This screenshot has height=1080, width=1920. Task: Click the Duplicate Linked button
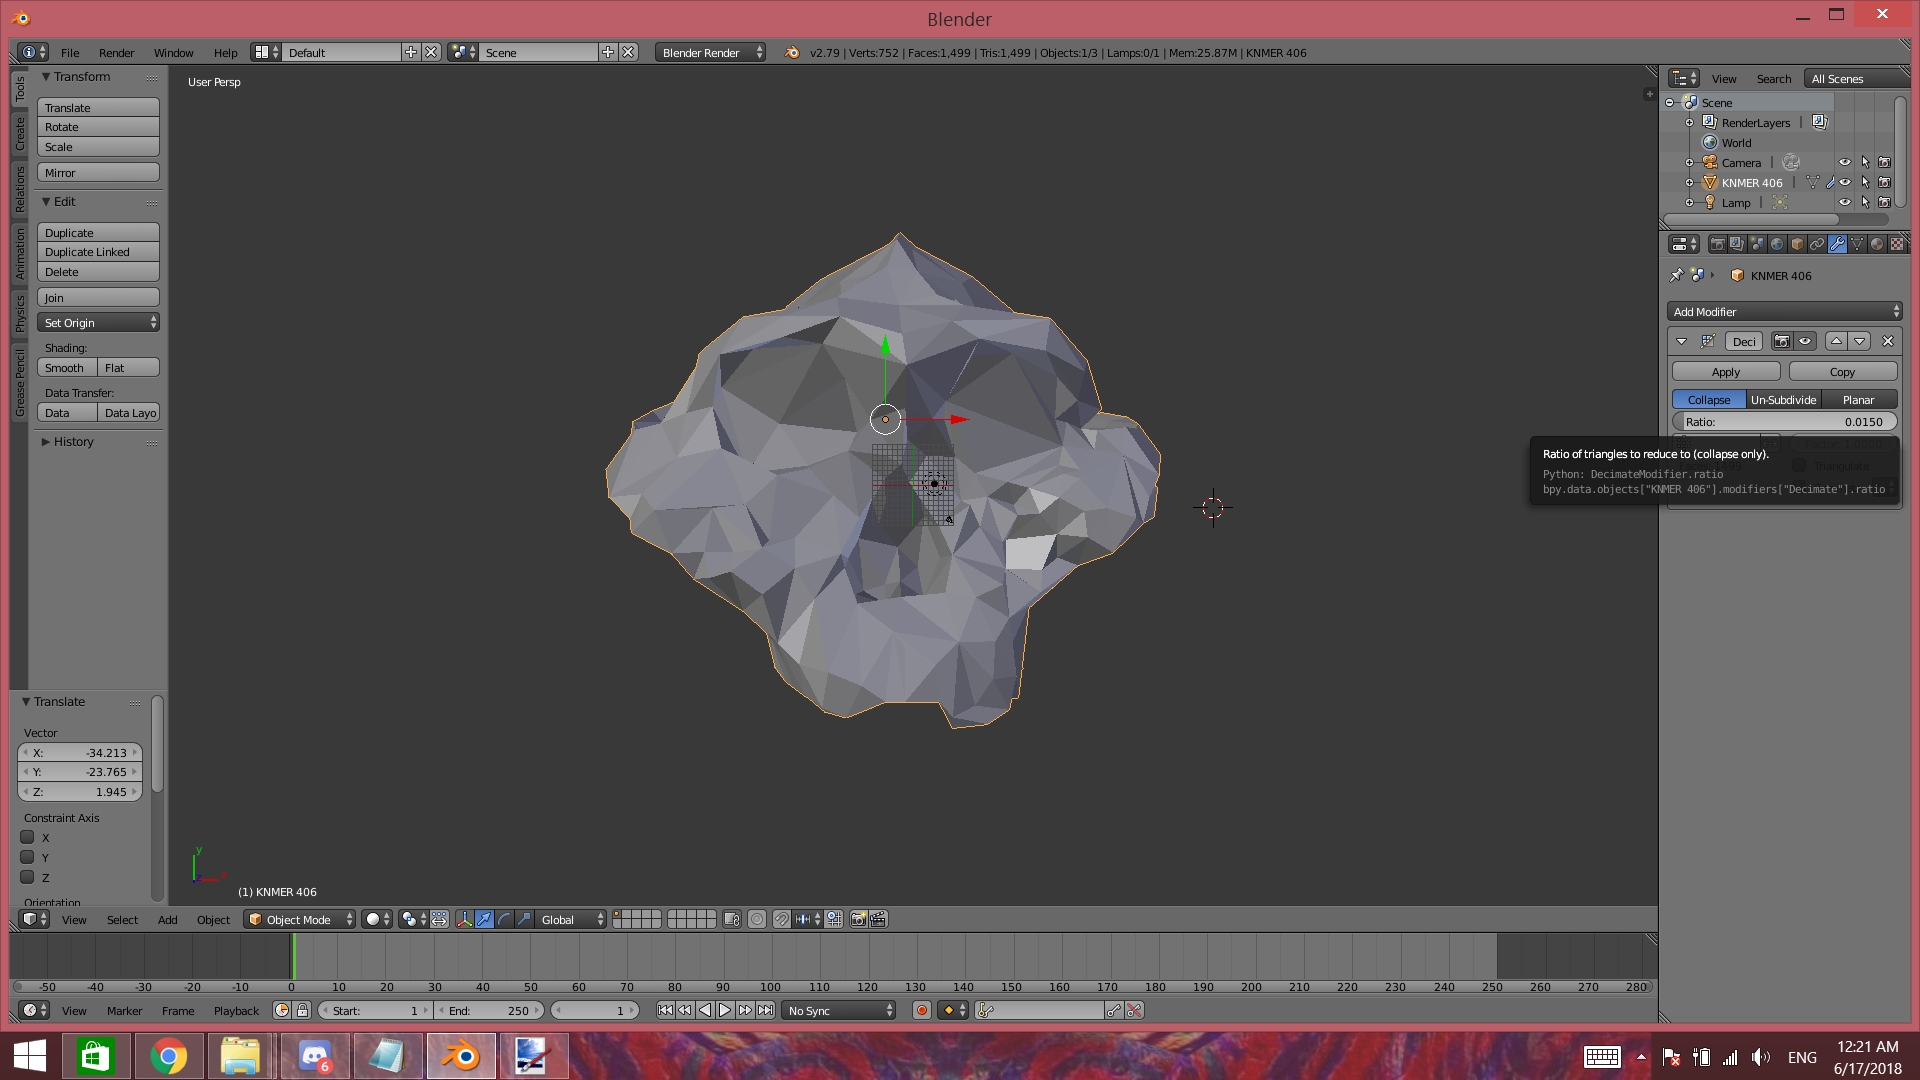point(98,252)
